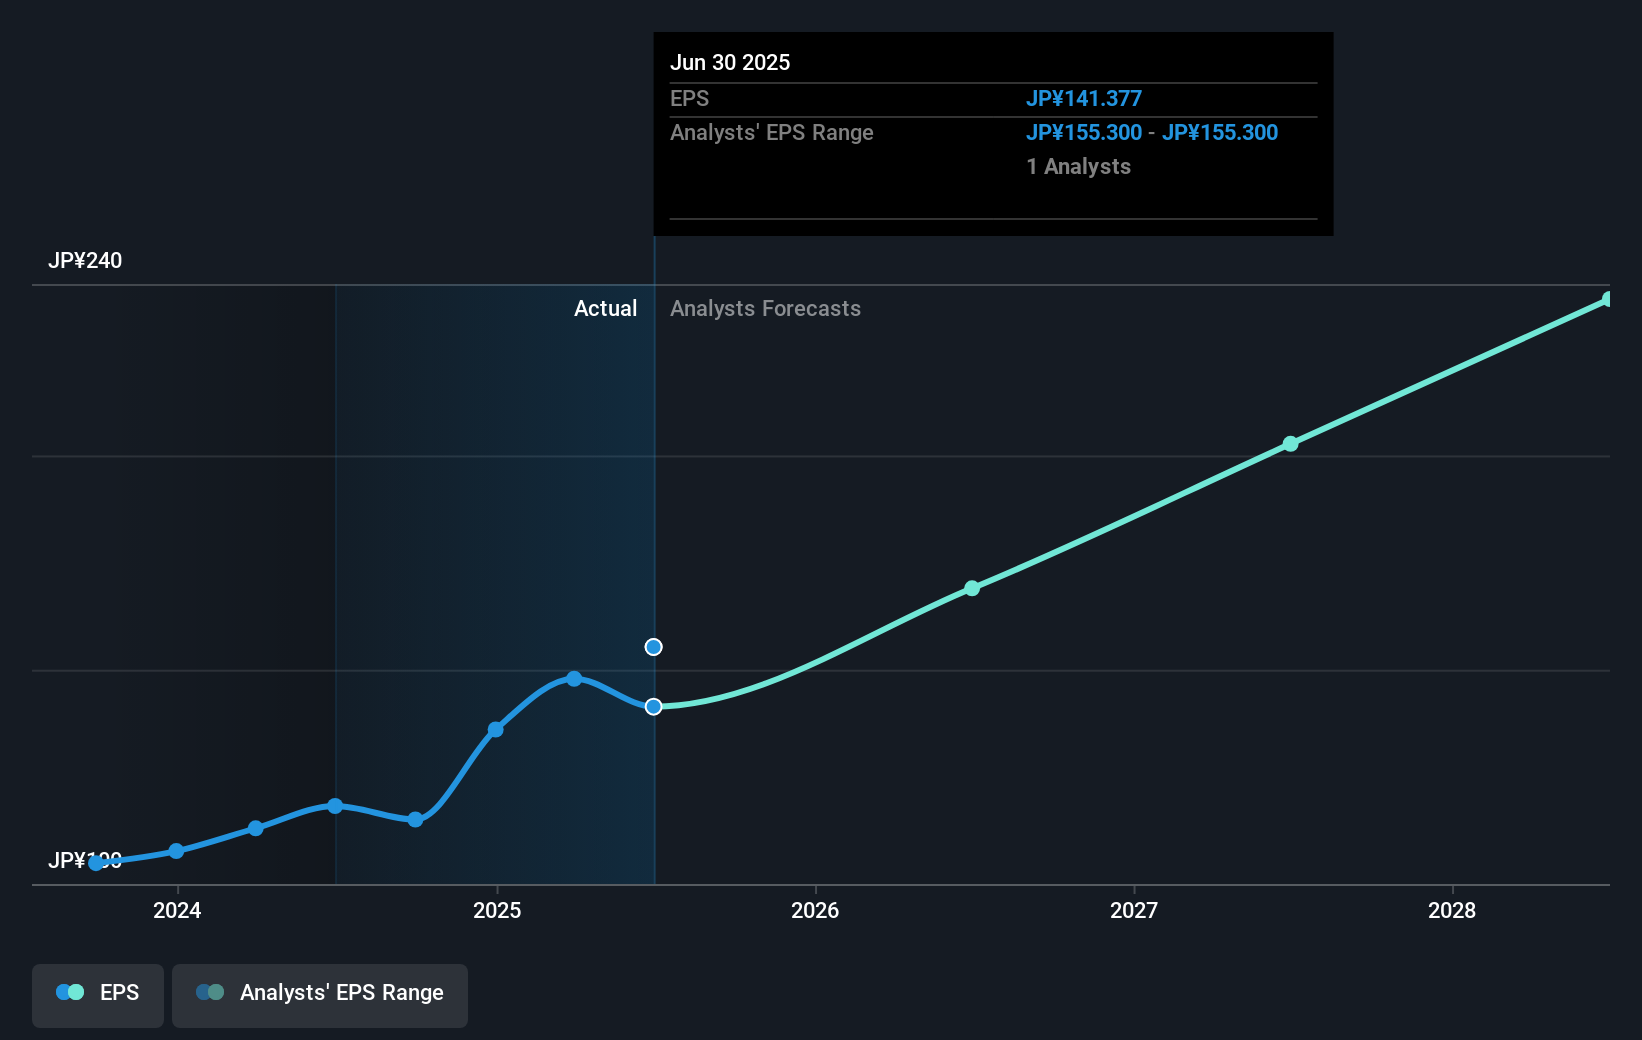
Task: Toggle the EPS legend item
Action: [x=97, y=995]
